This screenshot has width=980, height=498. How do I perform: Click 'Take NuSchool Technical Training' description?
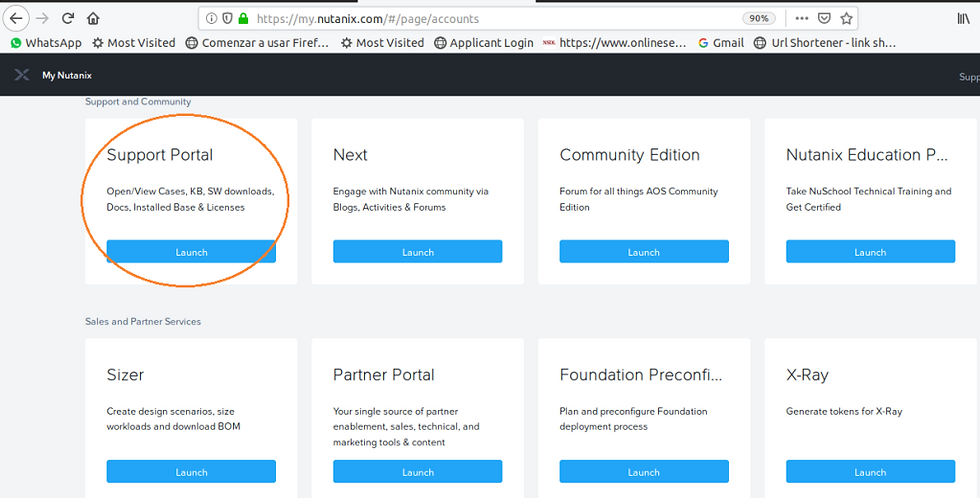click(869, 199)
